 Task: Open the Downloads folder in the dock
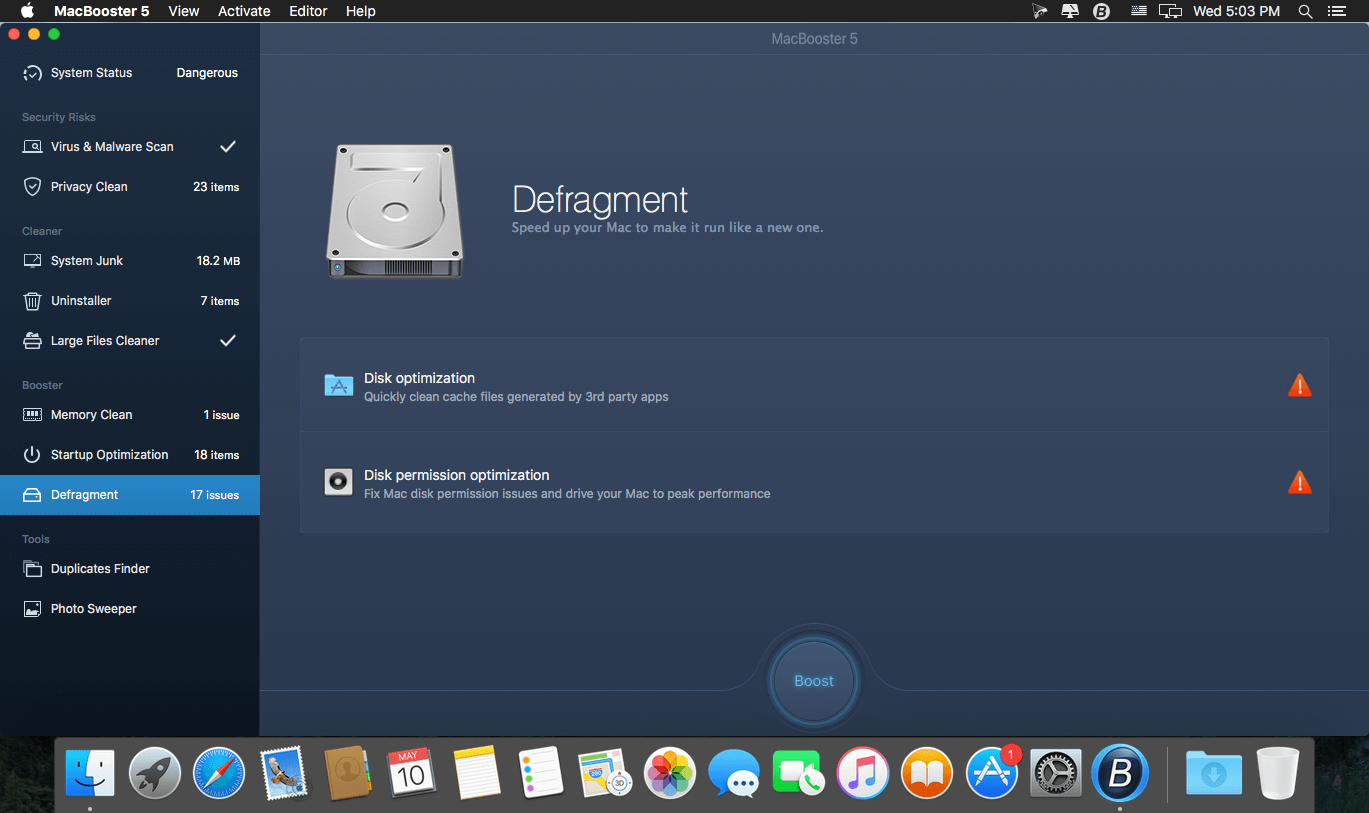point(1214,773)
